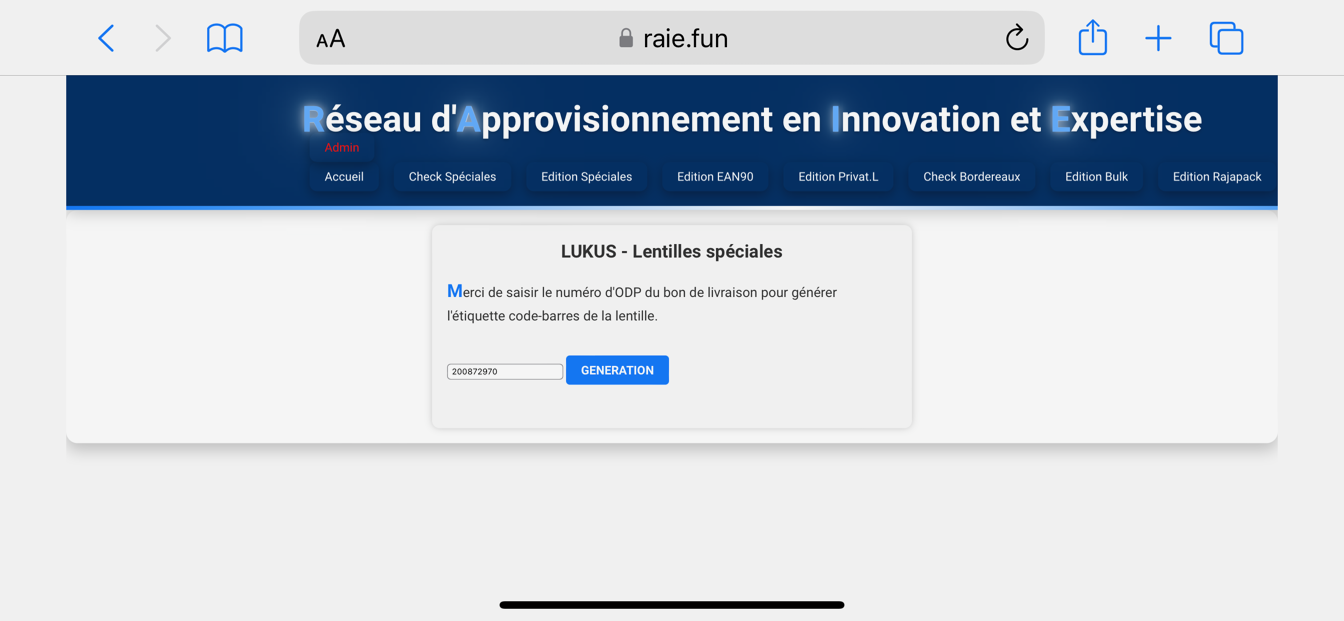The height and width of the screenshot is (621, 1344).
Task: Add a new tab with the plus icon
Action: (1158, 38)
